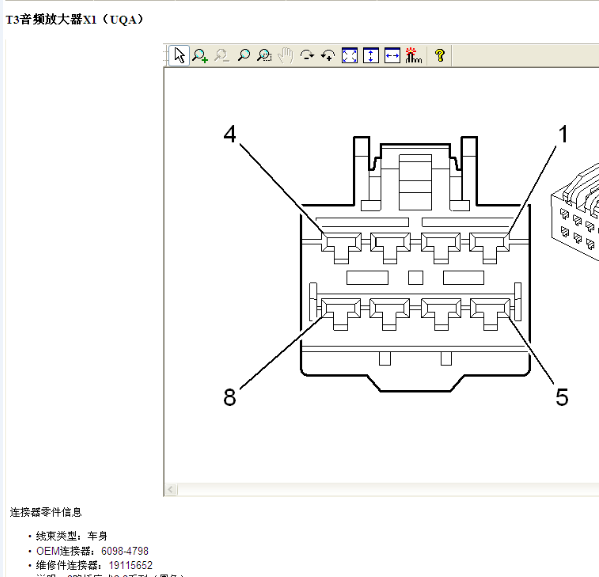Click the clockwise rotate arrow icon

point(307,56)
